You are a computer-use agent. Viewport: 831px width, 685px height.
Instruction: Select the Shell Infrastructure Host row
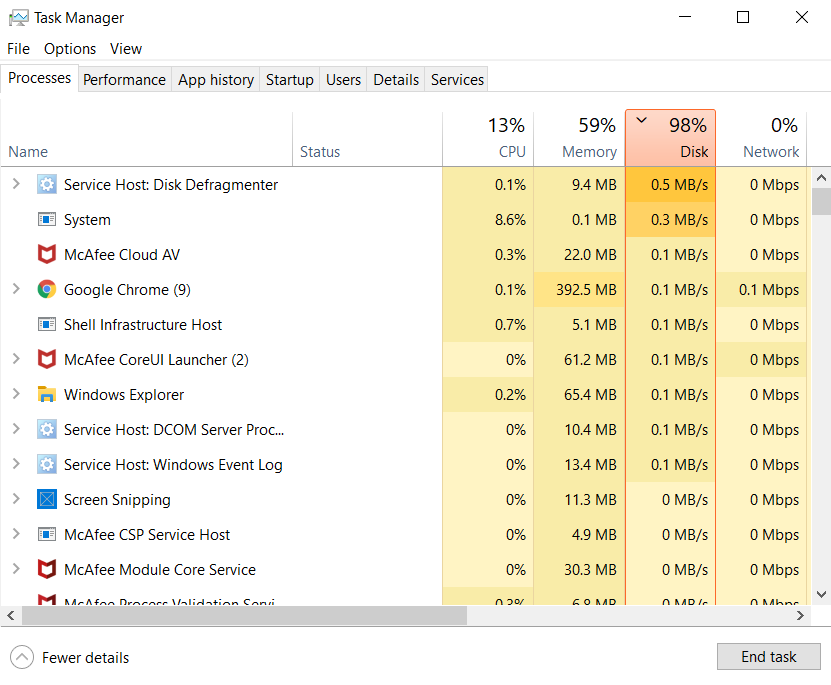[x=403, y=324]
